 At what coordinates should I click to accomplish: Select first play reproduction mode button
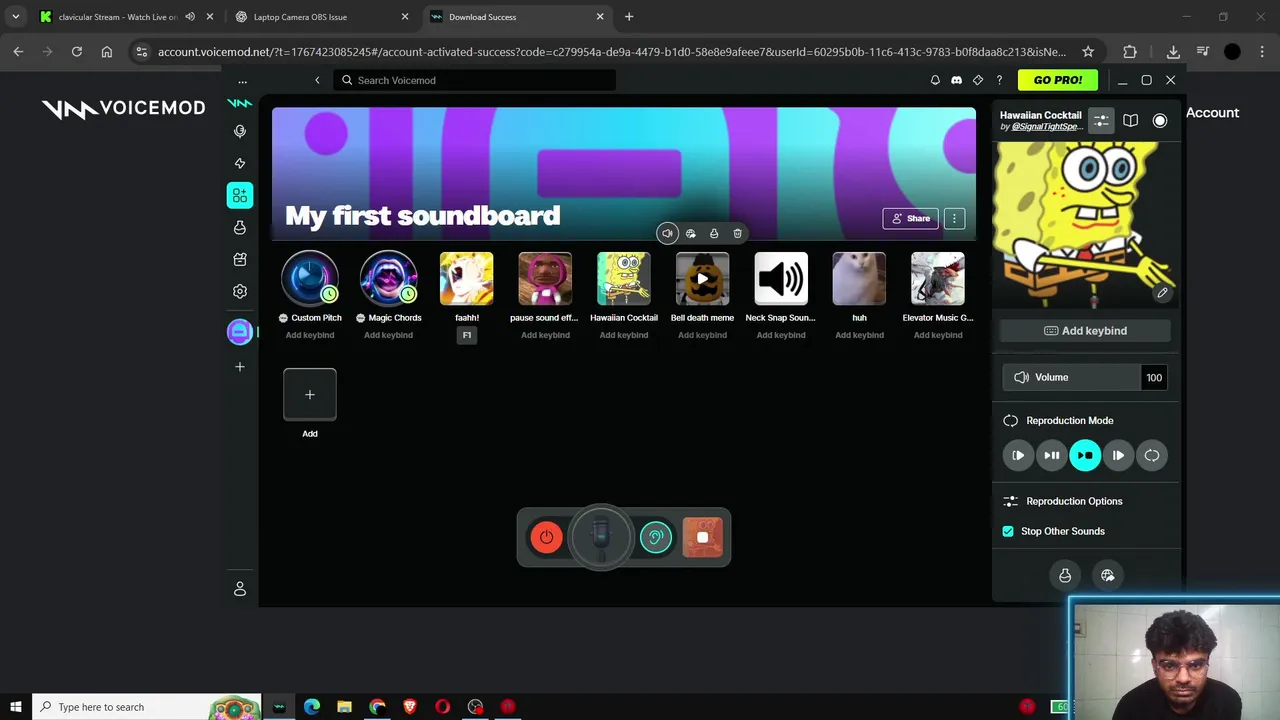tap(1018, 455)
